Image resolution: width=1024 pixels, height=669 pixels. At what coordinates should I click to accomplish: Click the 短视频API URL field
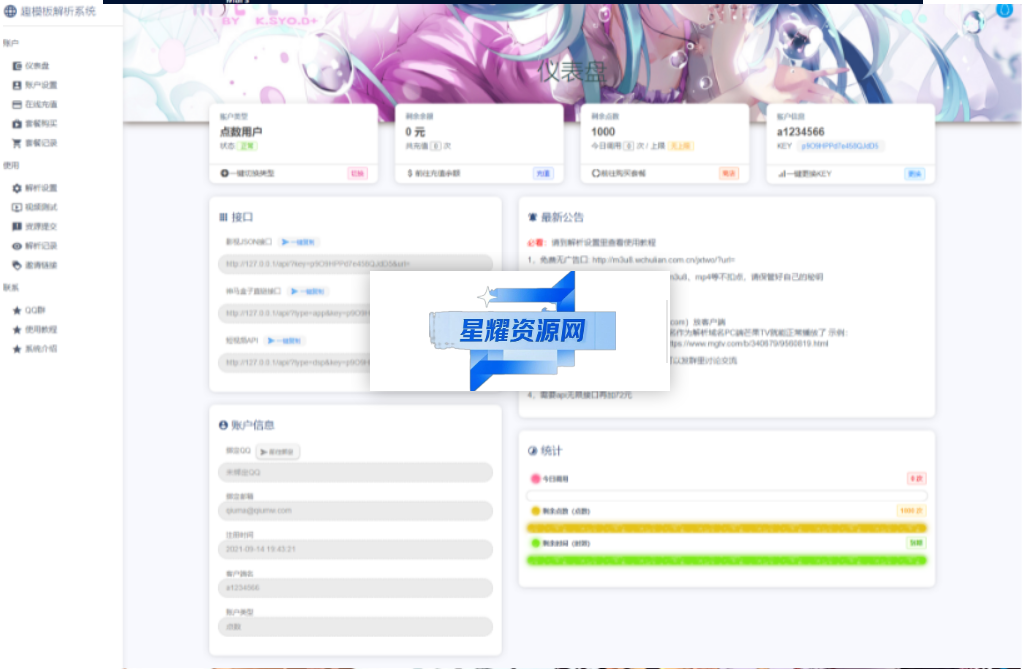pos(294,363)
